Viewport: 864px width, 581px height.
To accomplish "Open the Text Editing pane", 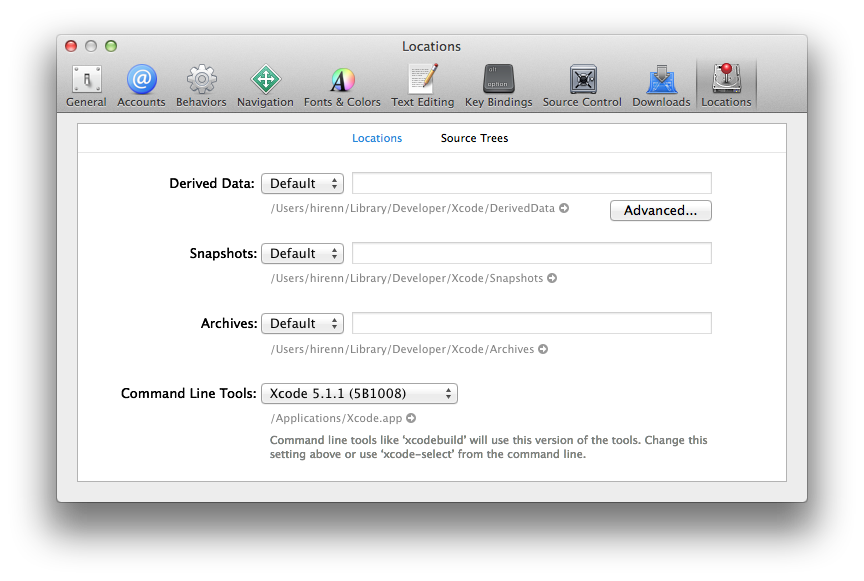I will point(423,85).
